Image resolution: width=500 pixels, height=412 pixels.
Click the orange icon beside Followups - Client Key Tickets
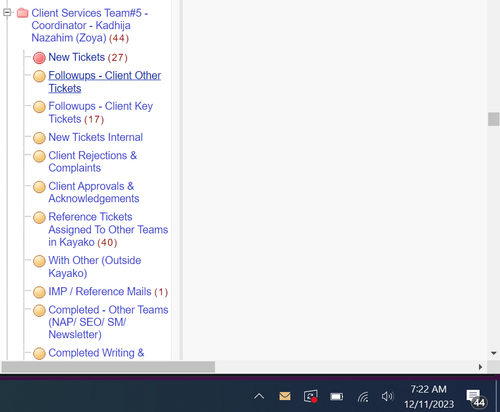39,107
